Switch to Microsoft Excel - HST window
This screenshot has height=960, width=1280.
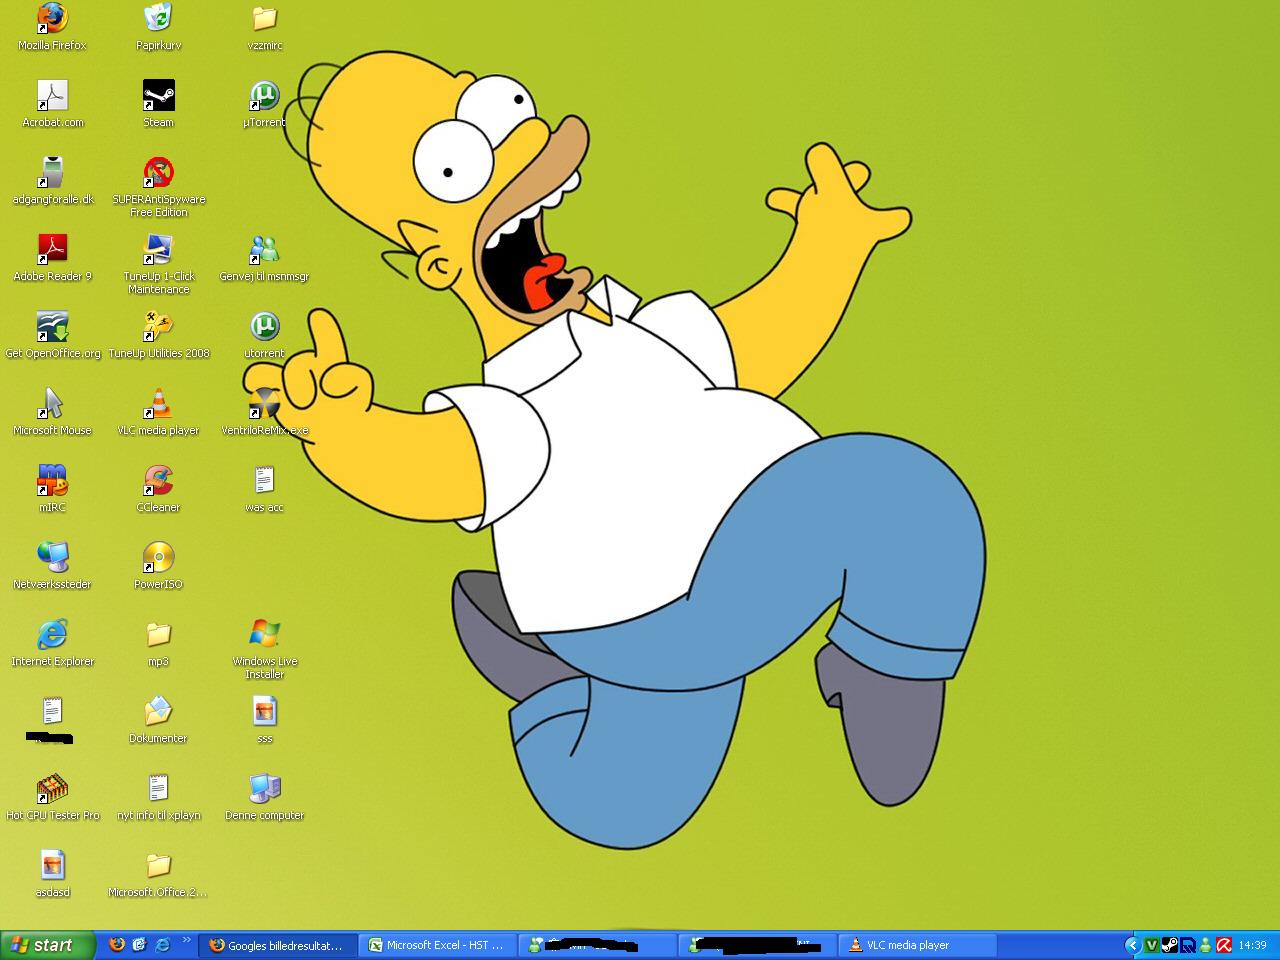click(x=438, y=945)
